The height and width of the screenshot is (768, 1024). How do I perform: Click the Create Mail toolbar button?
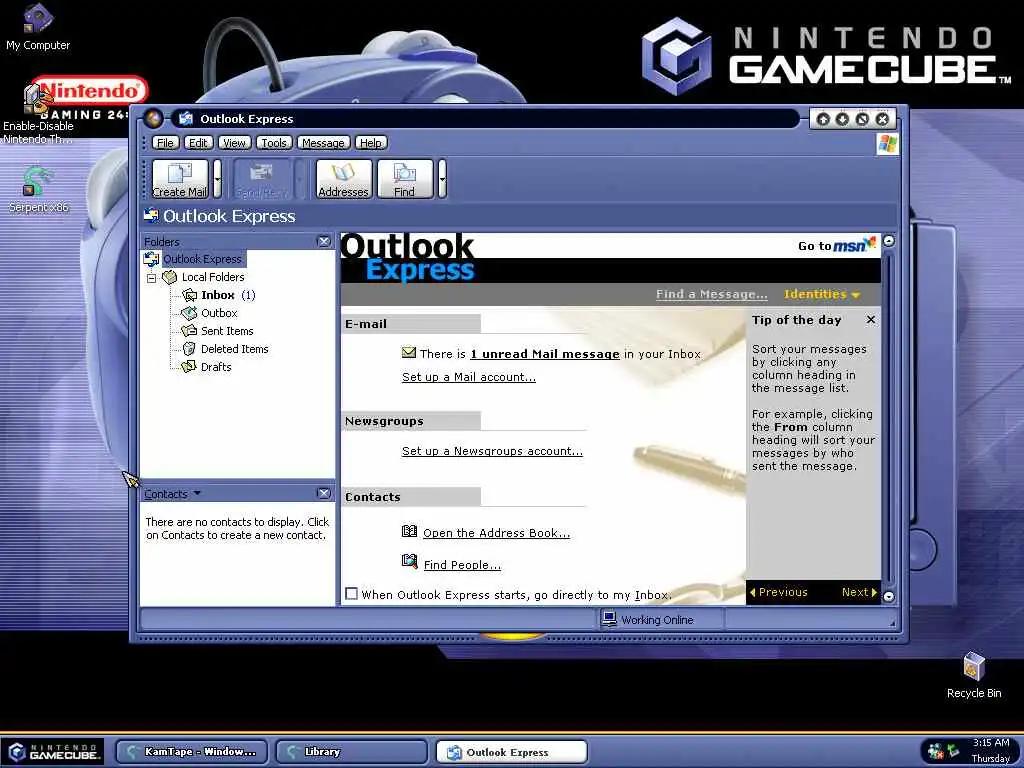pyautogui.click(x=180, y=179)
